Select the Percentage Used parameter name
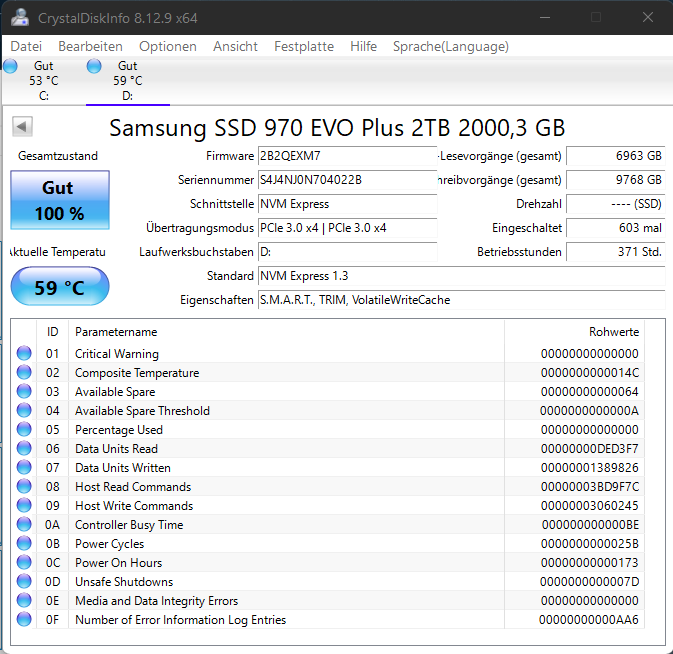Screen dimensions: 673x654 119,430
